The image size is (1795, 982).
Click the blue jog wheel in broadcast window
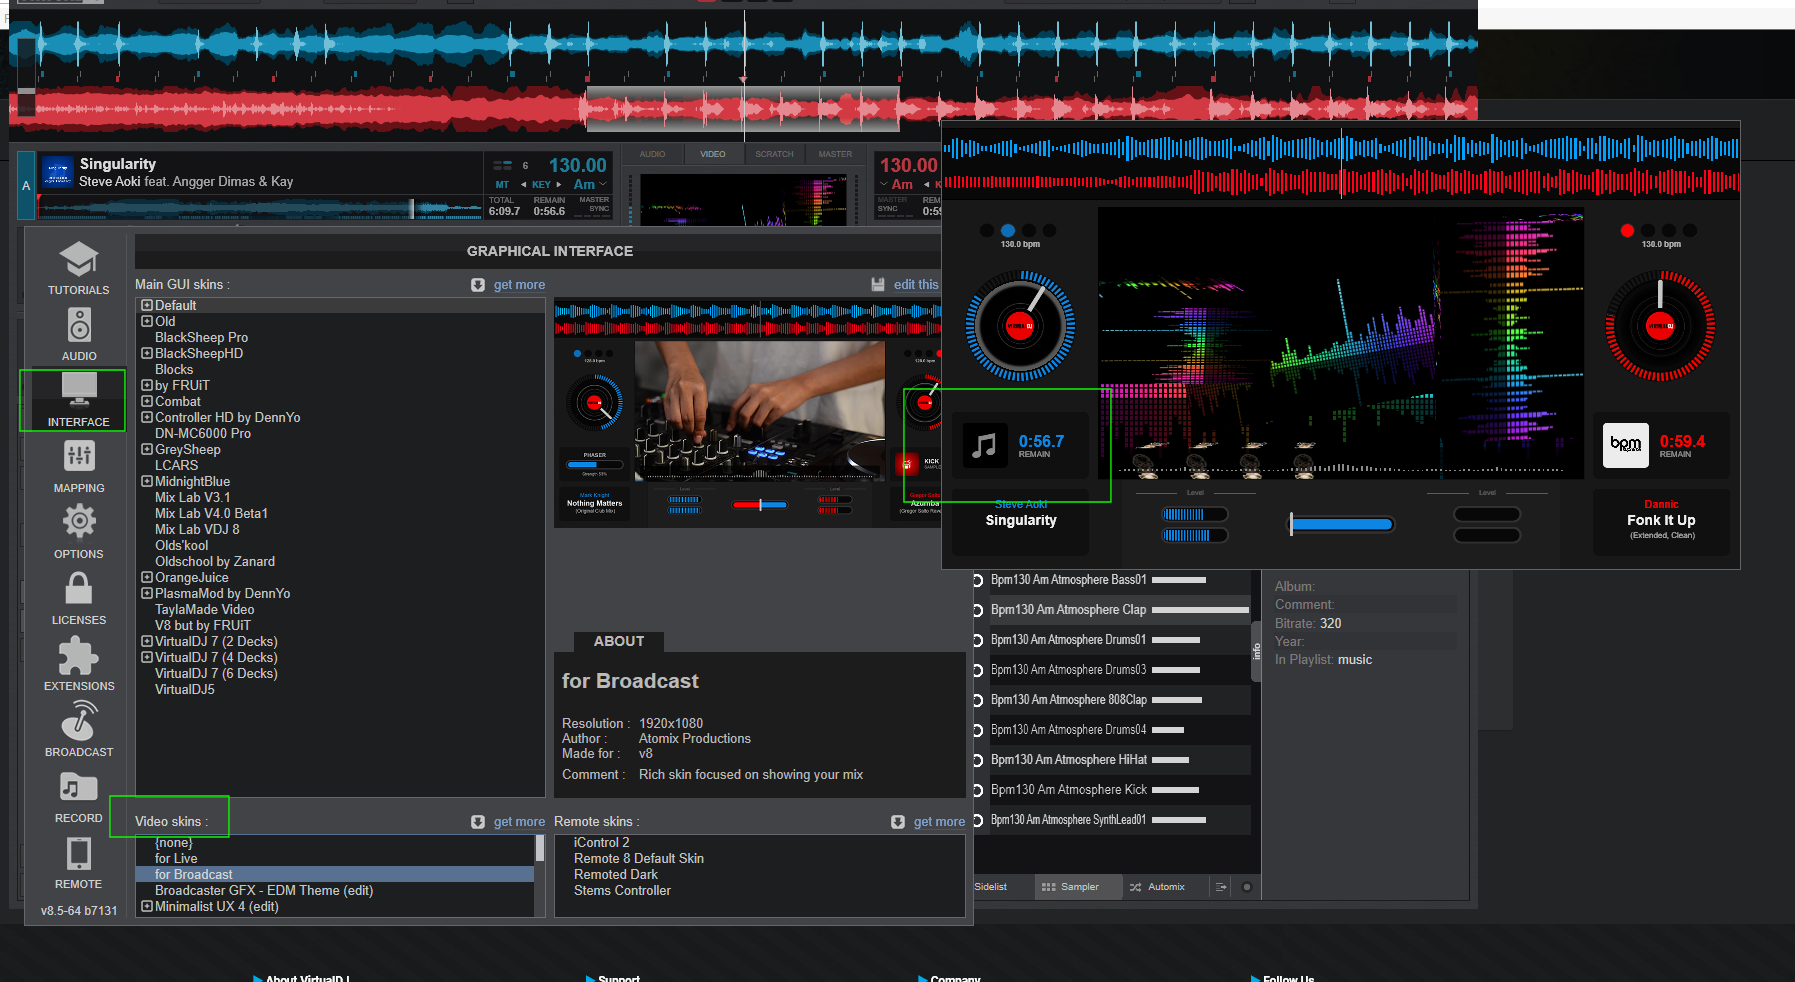pyautogui.click(x=1020, y=326)
